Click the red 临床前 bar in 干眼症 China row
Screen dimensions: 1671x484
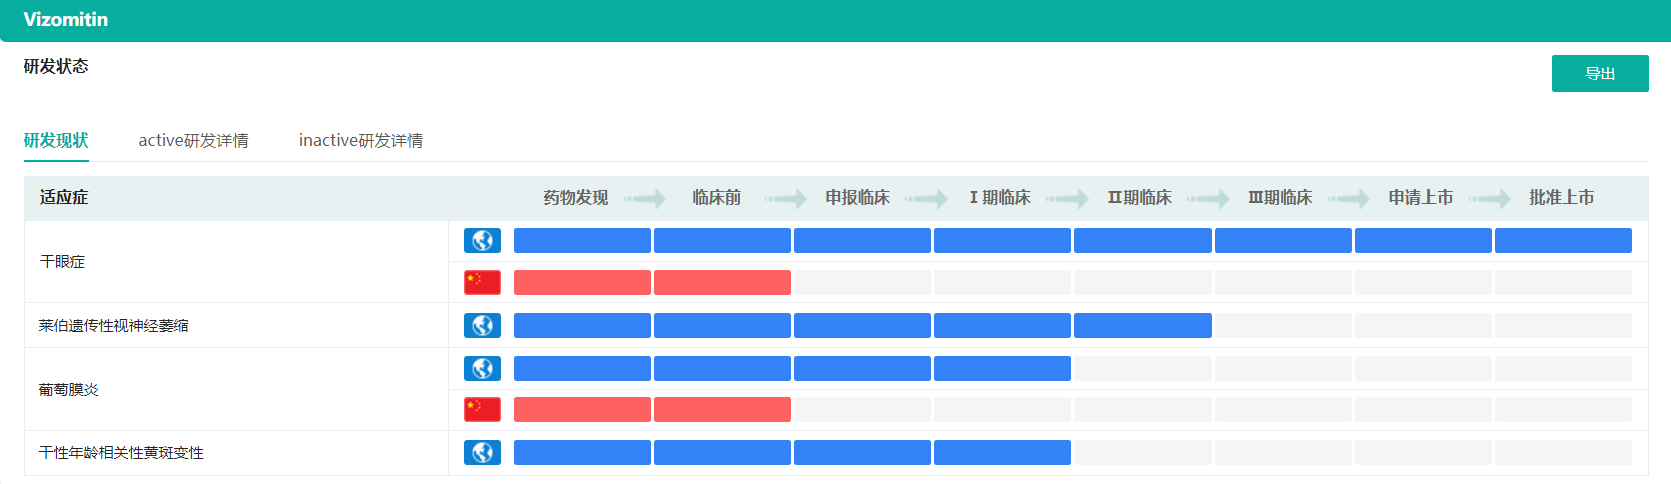point(722,283)
